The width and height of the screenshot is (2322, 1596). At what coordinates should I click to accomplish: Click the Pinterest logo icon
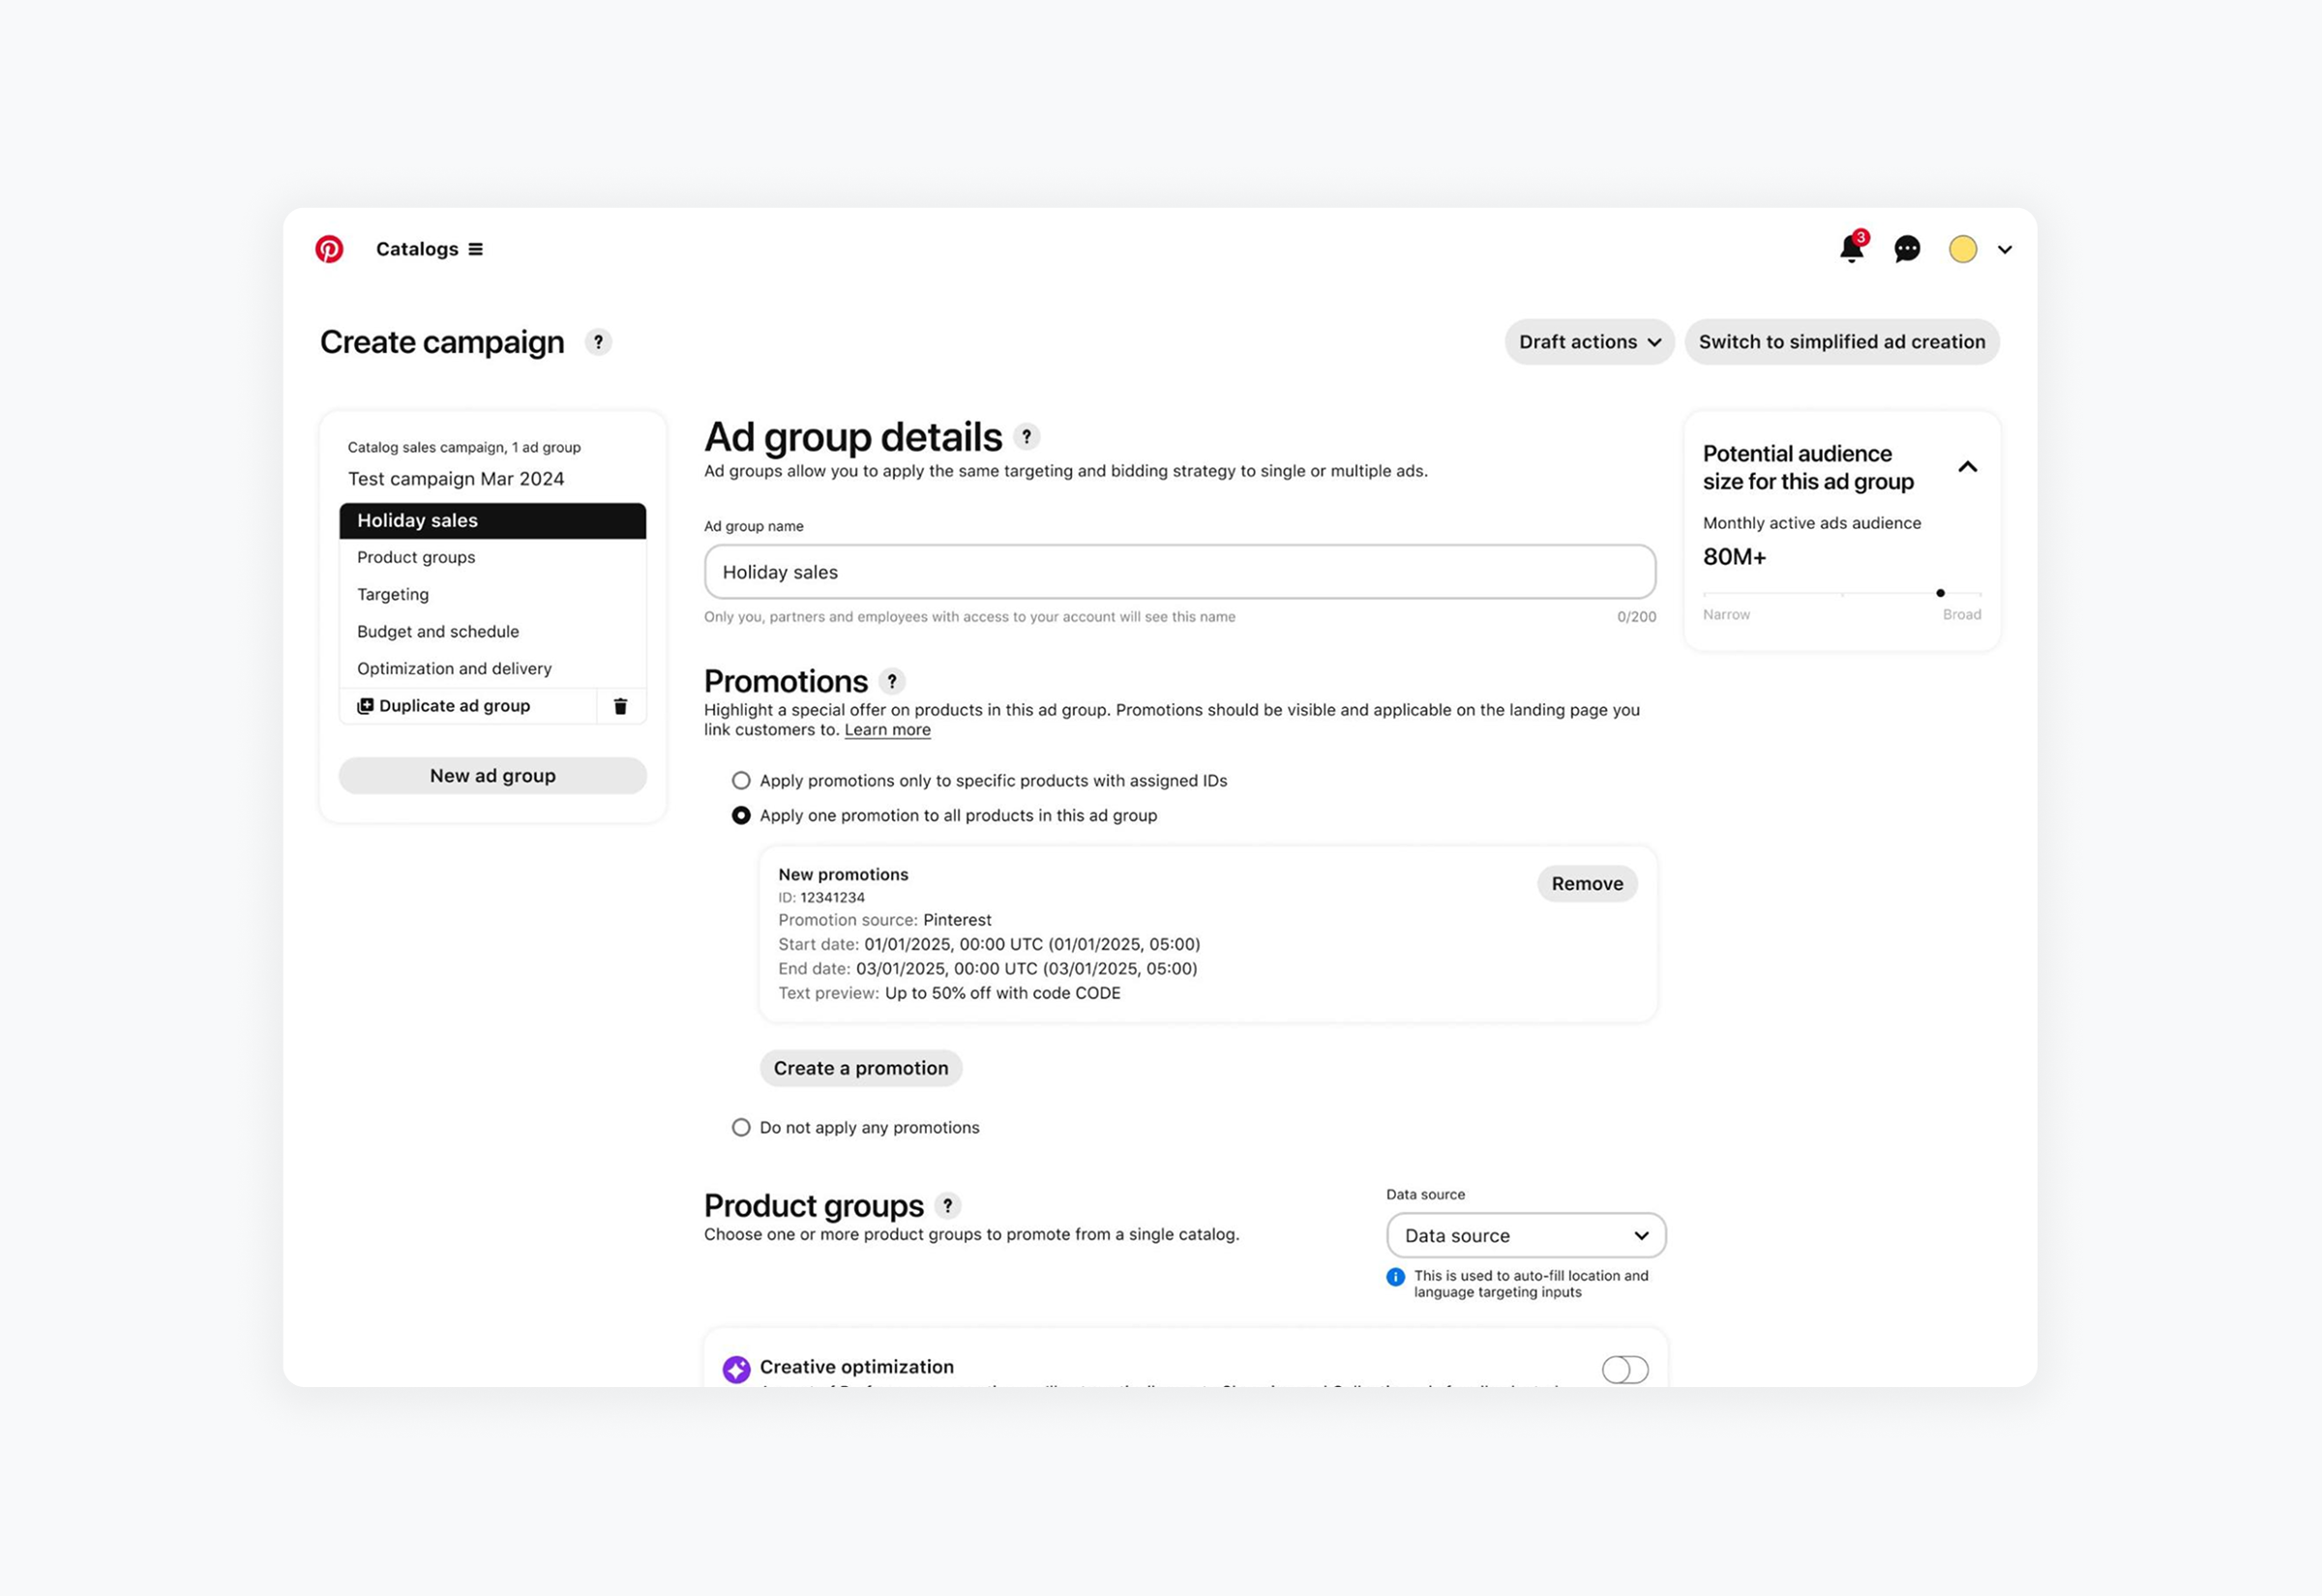click(329, 249)
